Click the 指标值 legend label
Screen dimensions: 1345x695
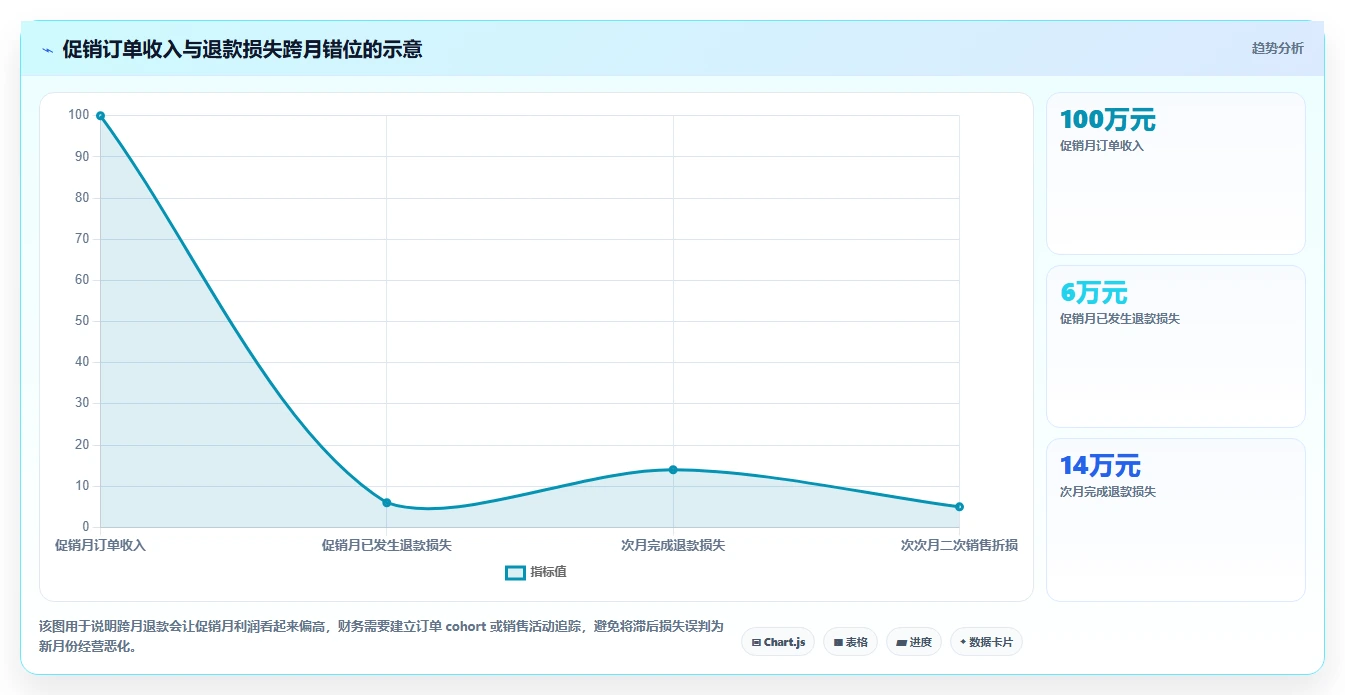click(x=548, y=572)
